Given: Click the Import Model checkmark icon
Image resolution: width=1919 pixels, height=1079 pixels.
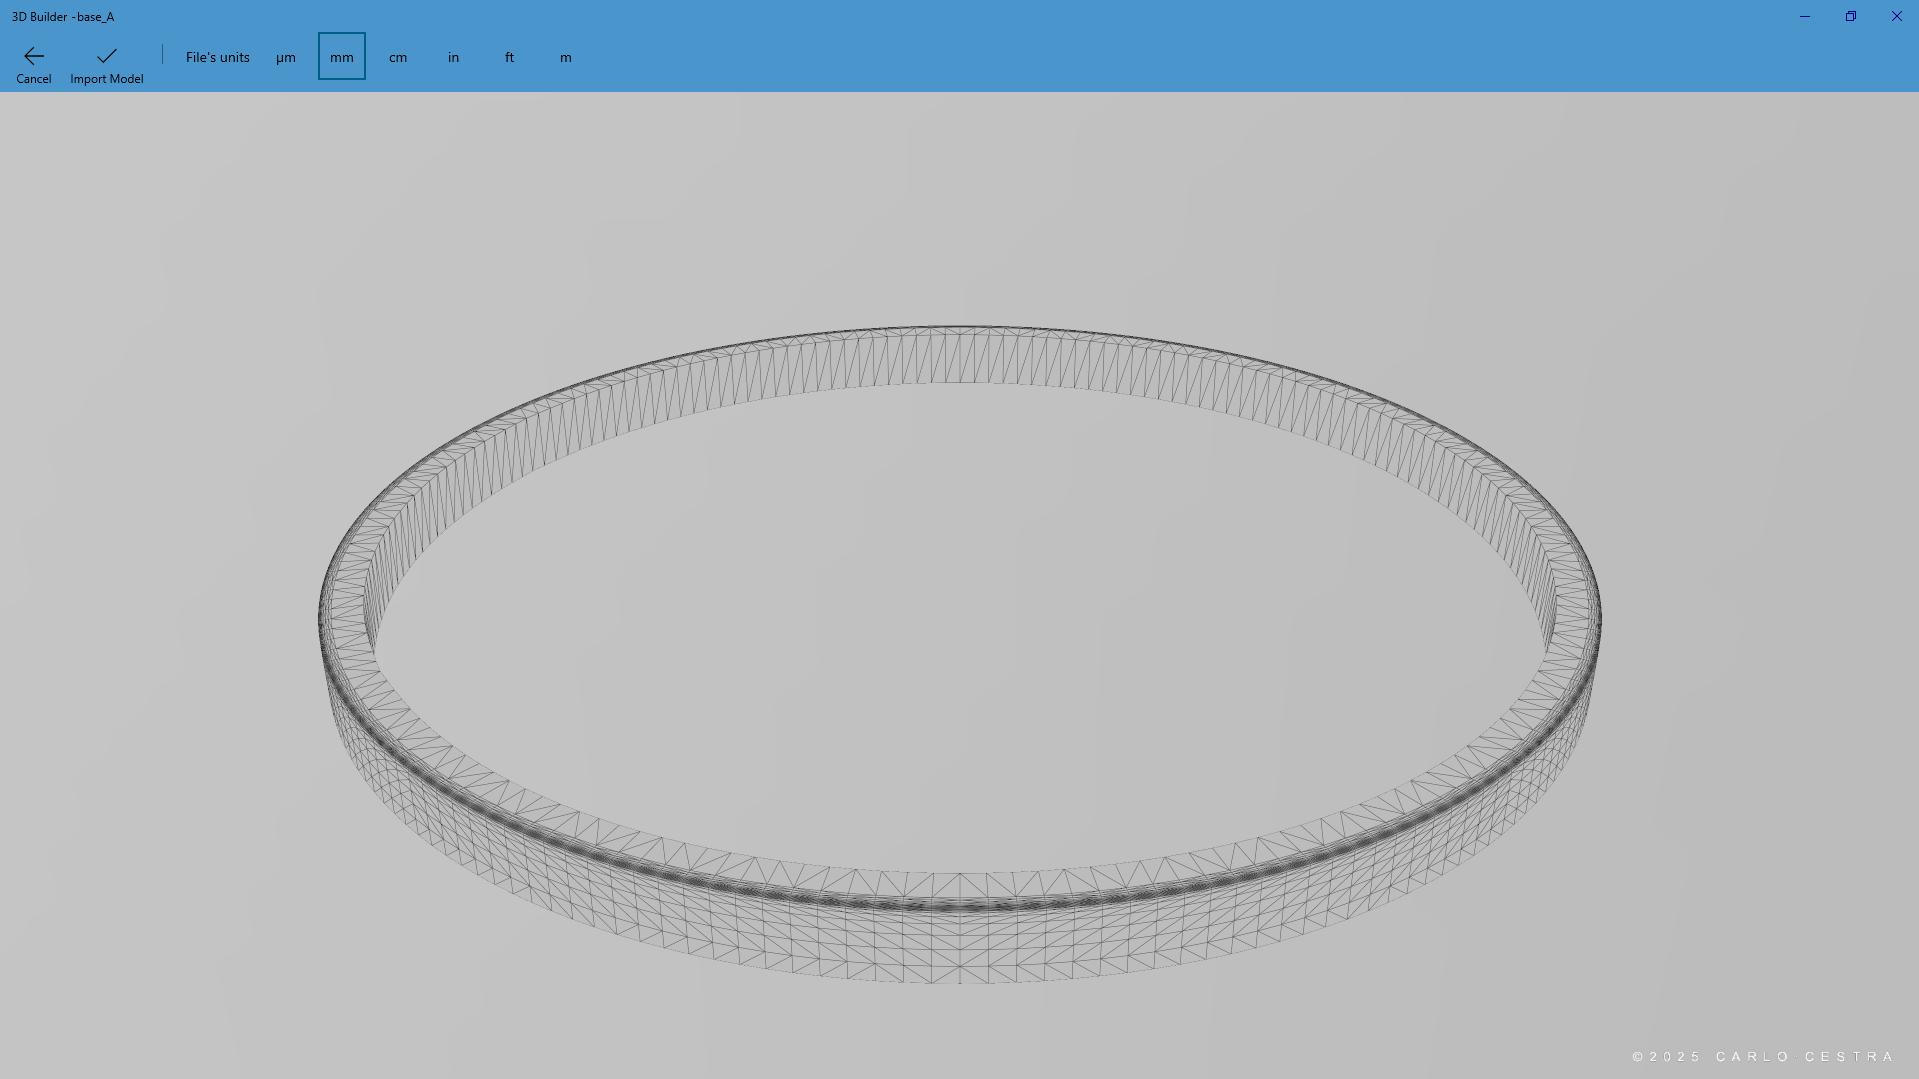Looking at the screenshot, I should (x=106, y=56).
